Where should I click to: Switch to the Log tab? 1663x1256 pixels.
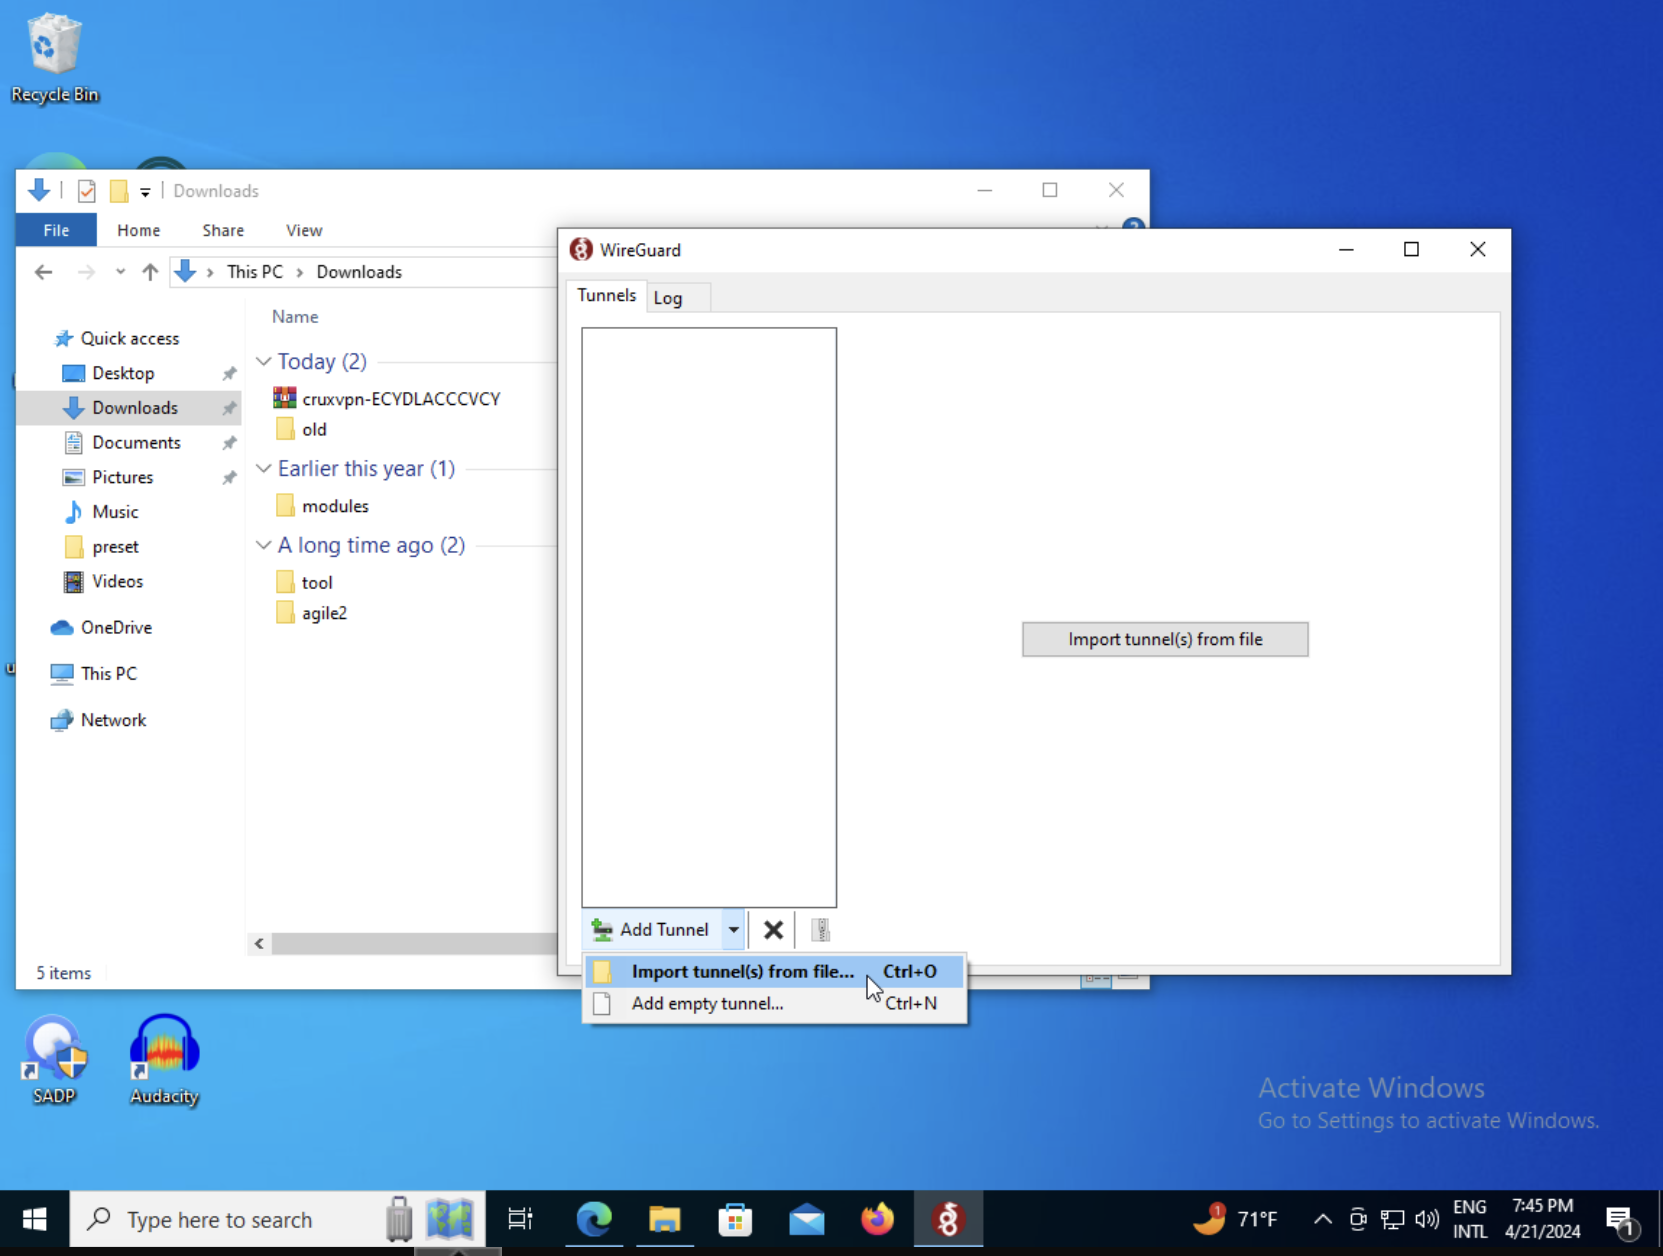tap(668, 298)
